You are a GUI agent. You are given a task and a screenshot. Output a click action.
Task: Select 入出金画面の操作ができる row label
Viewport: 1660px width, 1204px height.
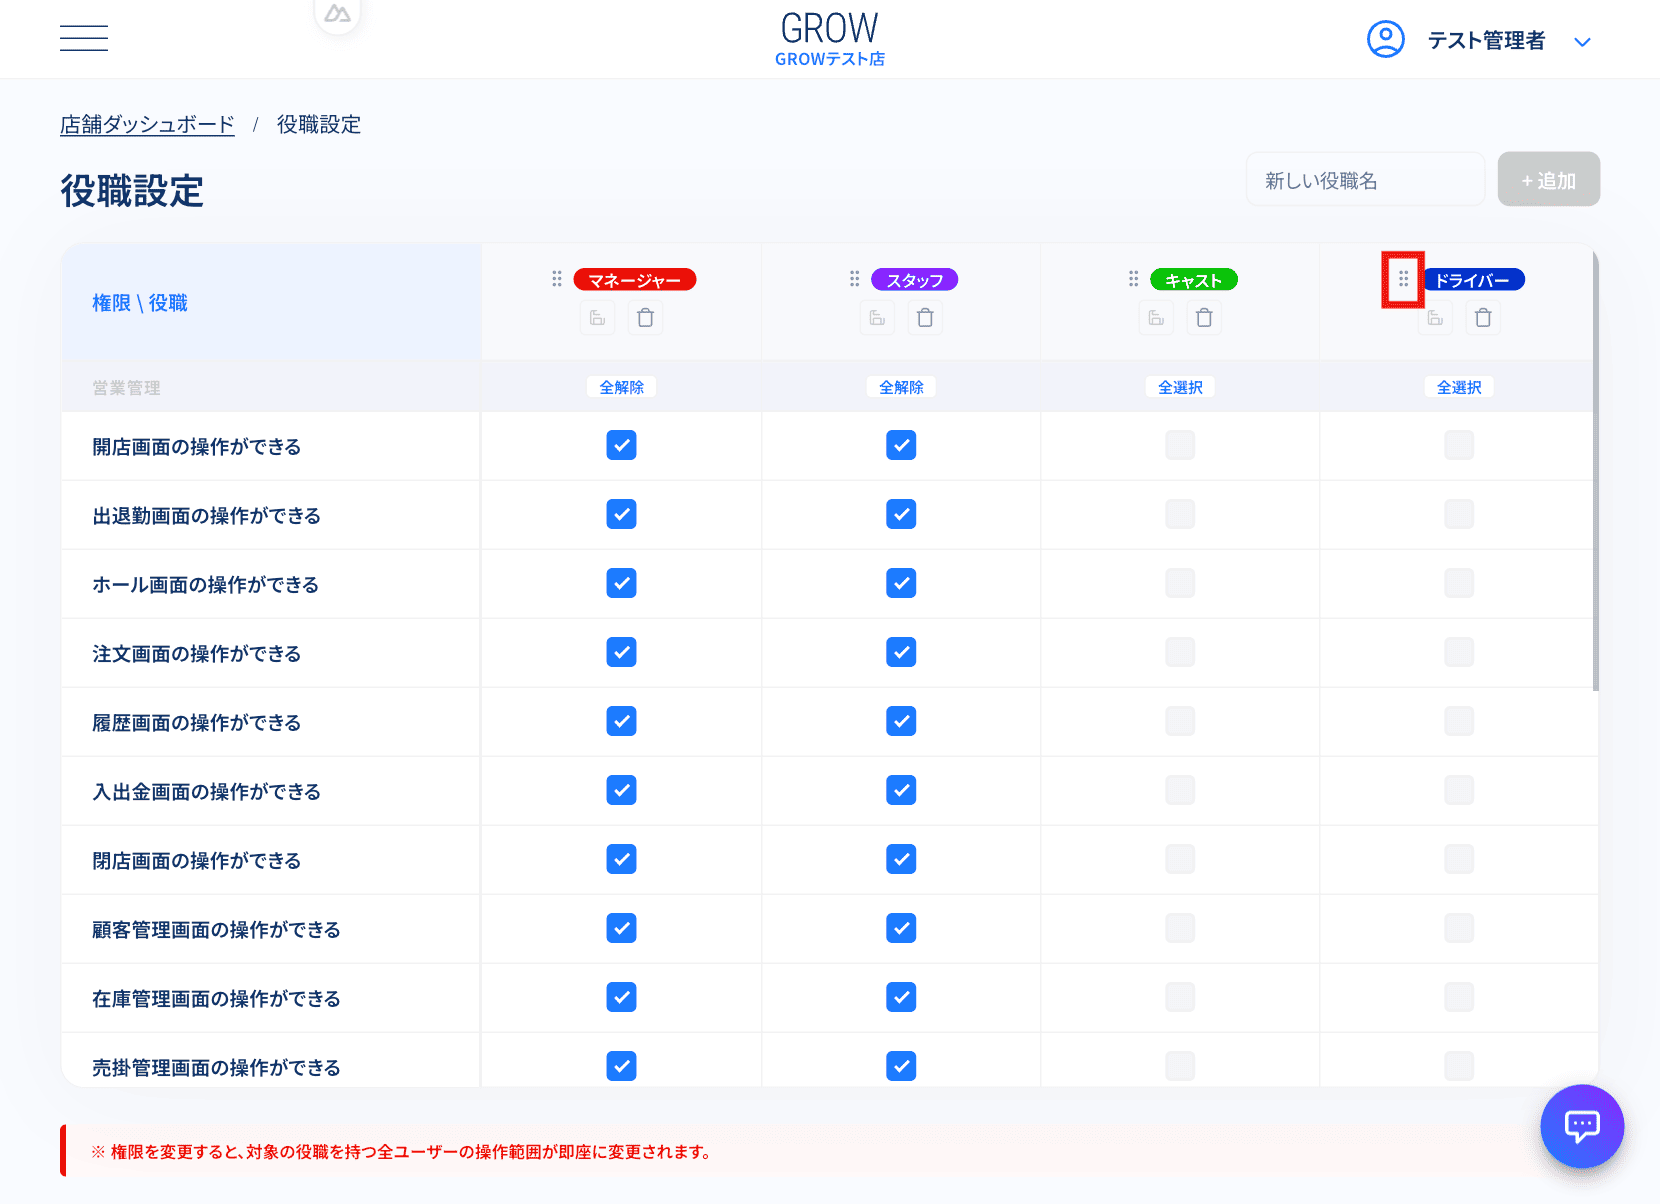coord(206,792)
